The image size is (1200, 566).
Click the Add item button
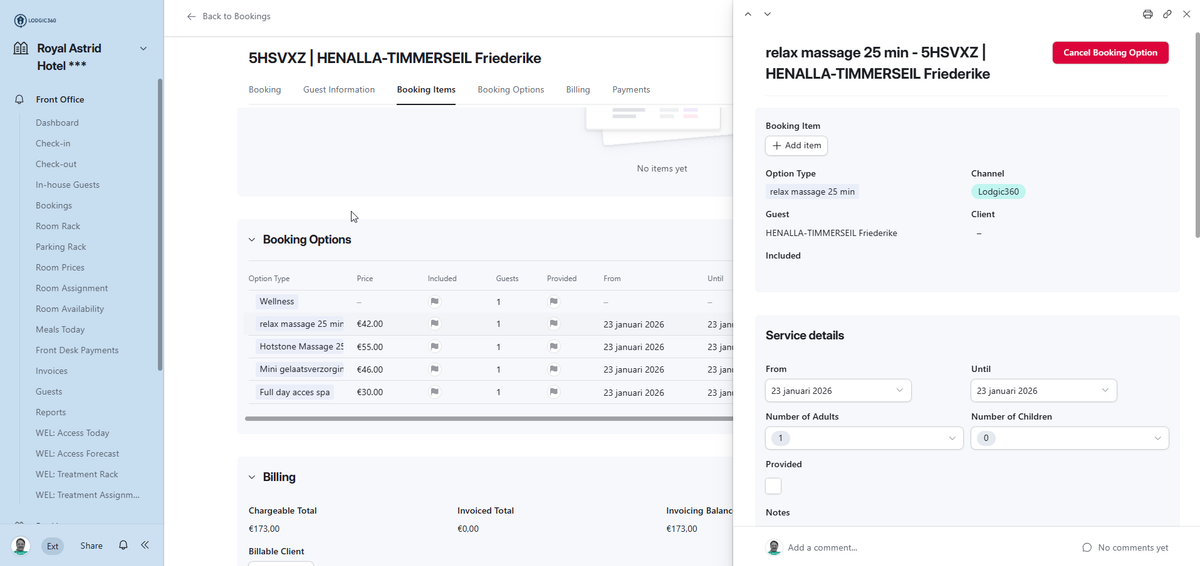[796, 145]
